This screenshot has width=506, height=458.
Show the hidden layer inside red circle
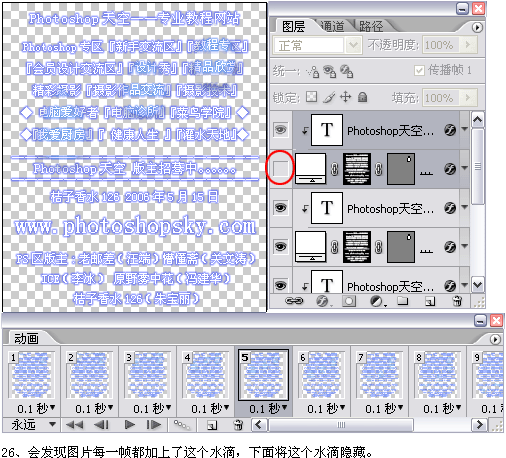coord(280,168)
